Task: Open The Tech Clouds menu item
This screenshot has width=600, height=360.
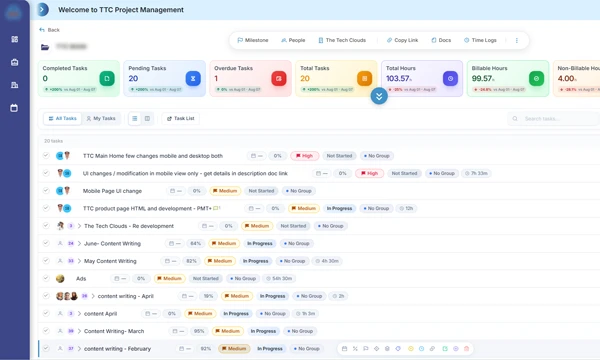Action: [342, 40]
